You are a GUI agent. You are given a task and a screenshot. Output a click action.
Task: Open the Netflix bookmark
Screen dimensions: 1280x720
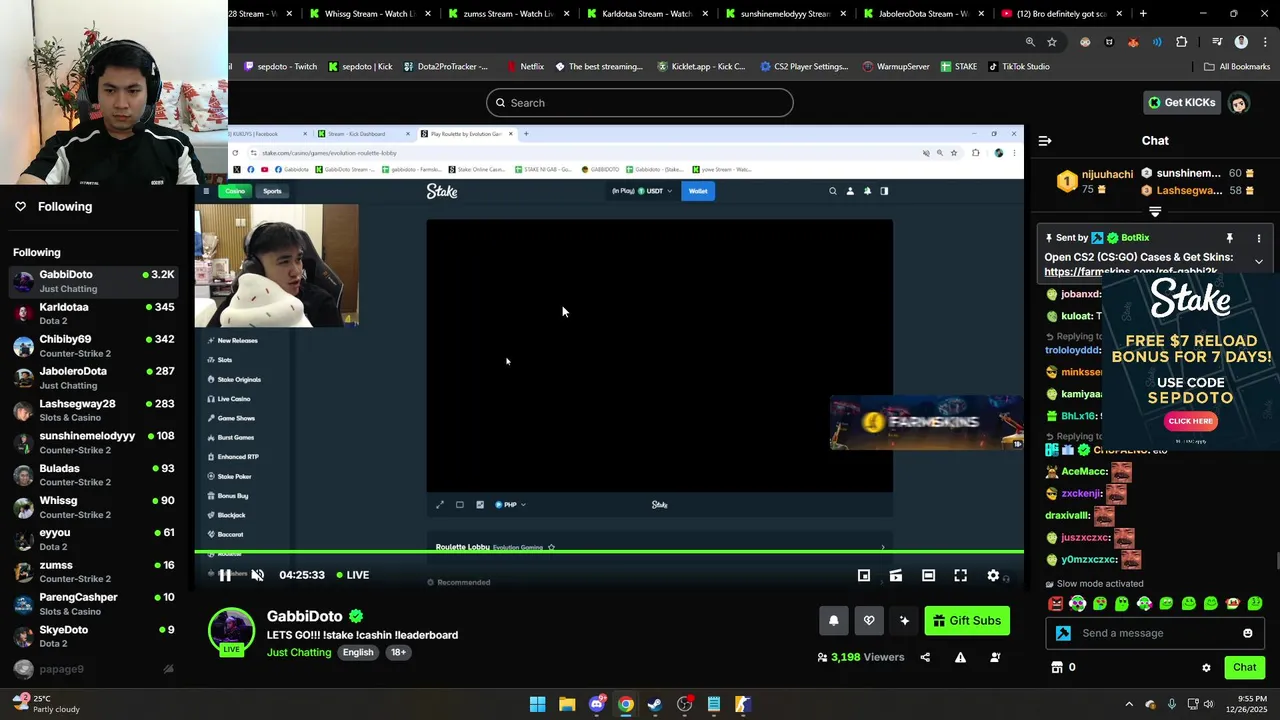pos(525,67)
